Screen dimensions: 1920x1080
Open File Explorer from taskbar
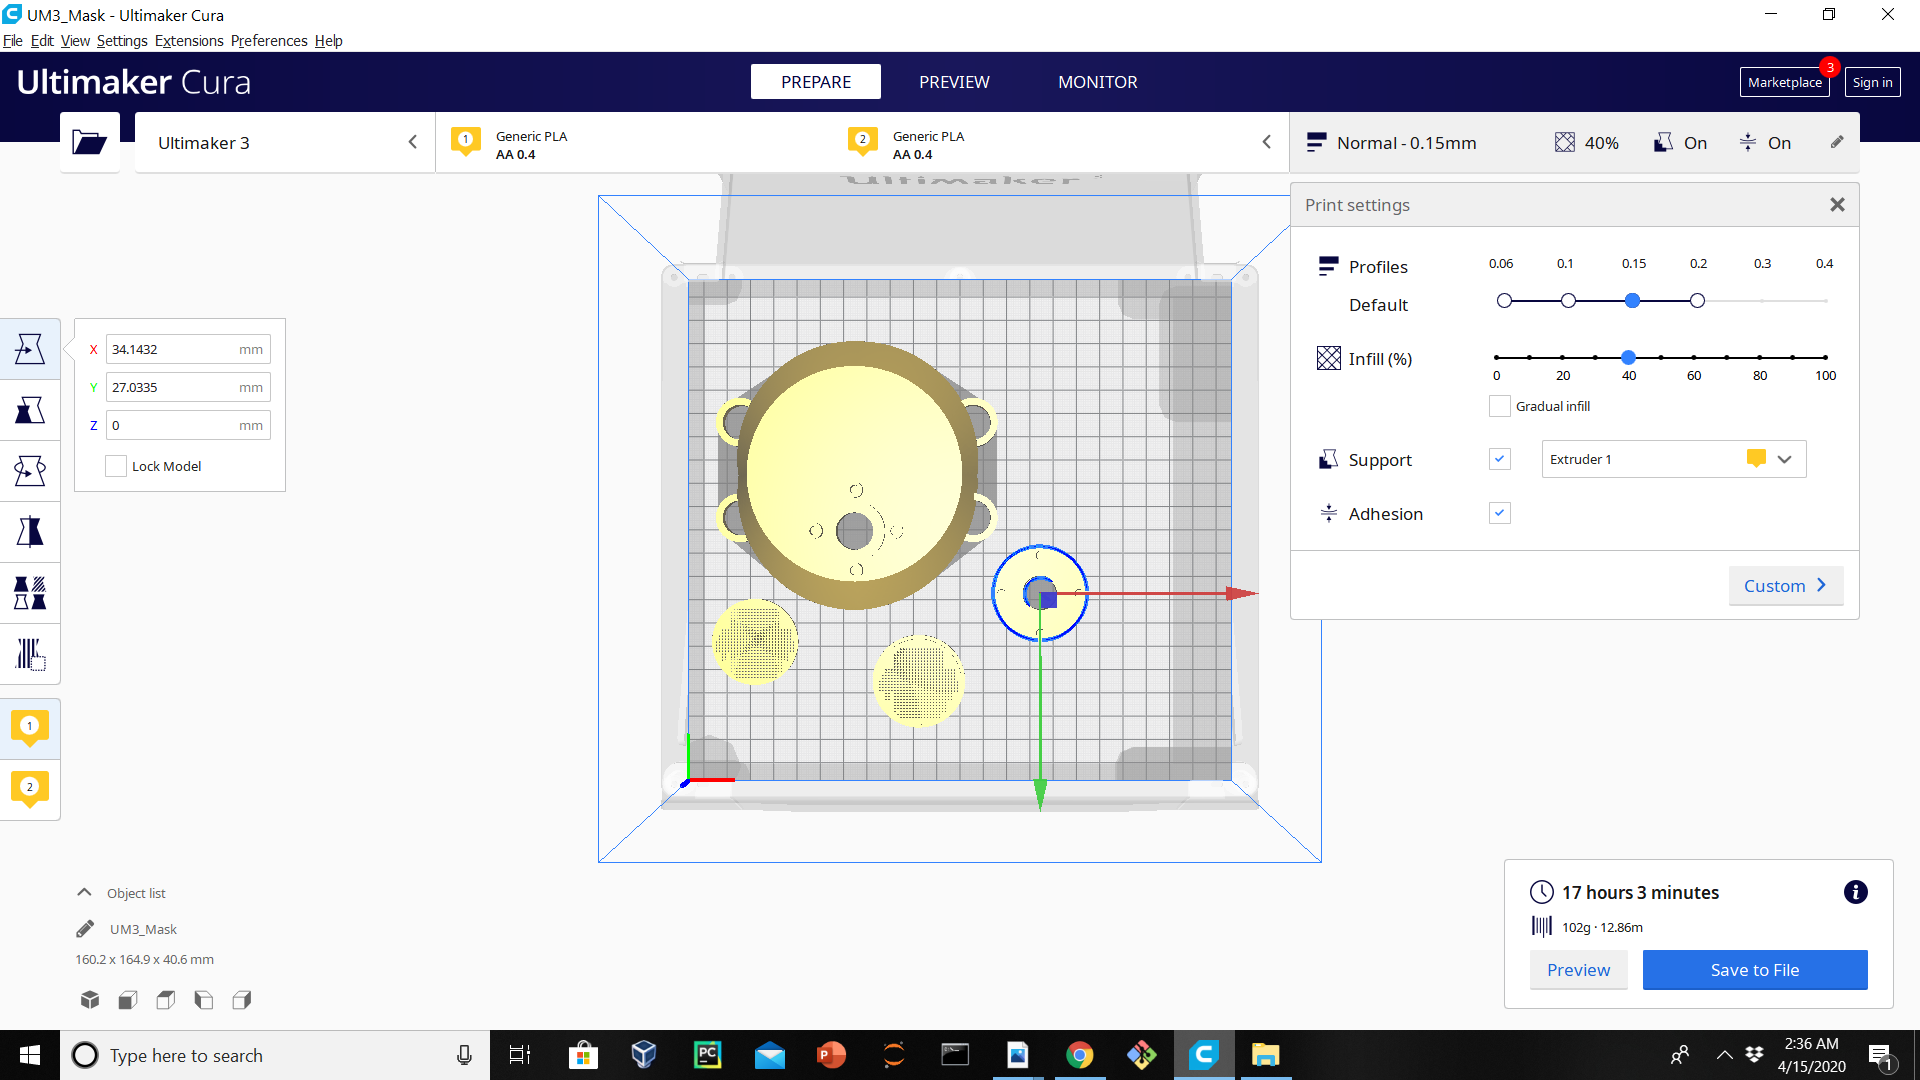pos(1265,1055)
